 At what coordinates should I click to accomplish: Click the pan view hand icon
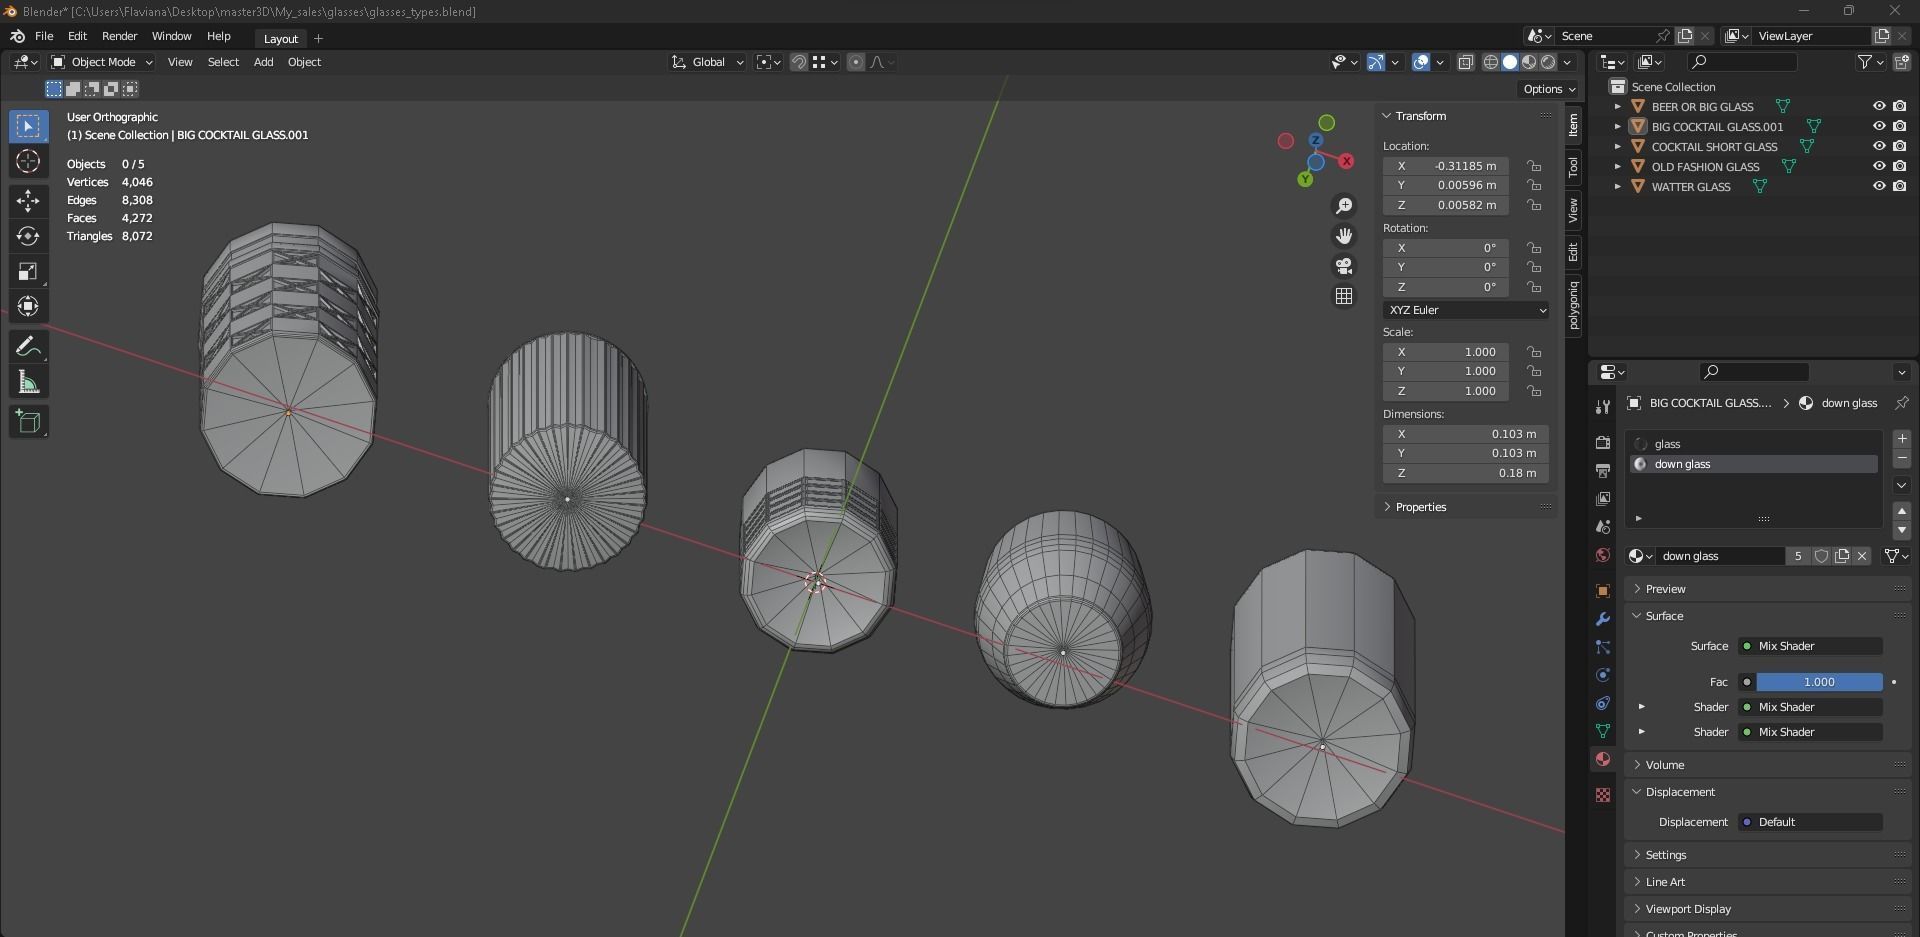tap(1344, 236)
